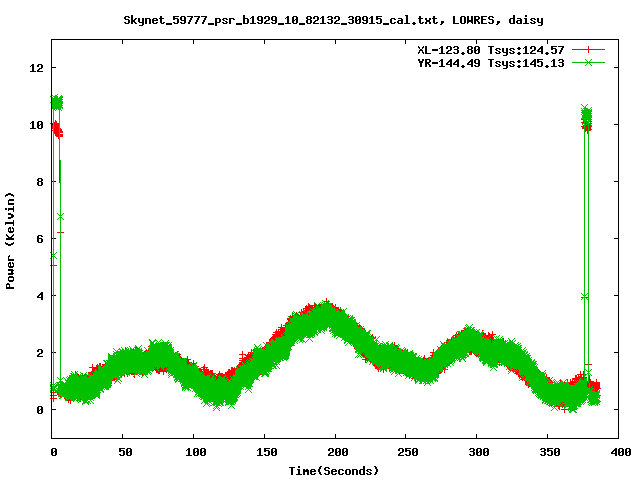This screenshot has width=640, height=480.
Task: Click x-axis tick label 300
Action: pos(479,452)
